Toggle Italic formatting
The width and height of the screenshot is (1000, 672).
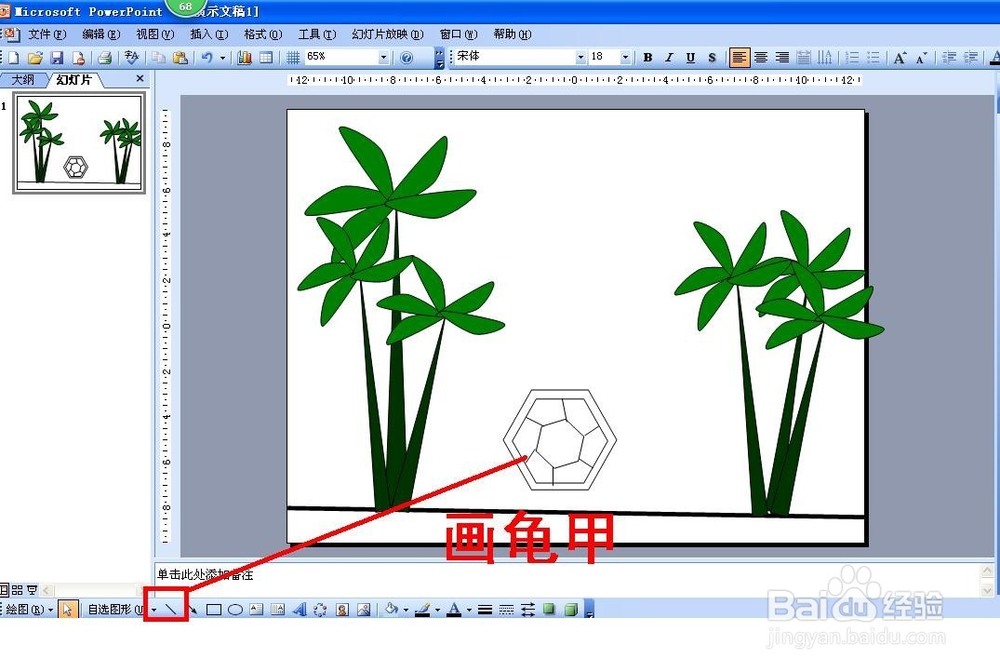(669, 57)
